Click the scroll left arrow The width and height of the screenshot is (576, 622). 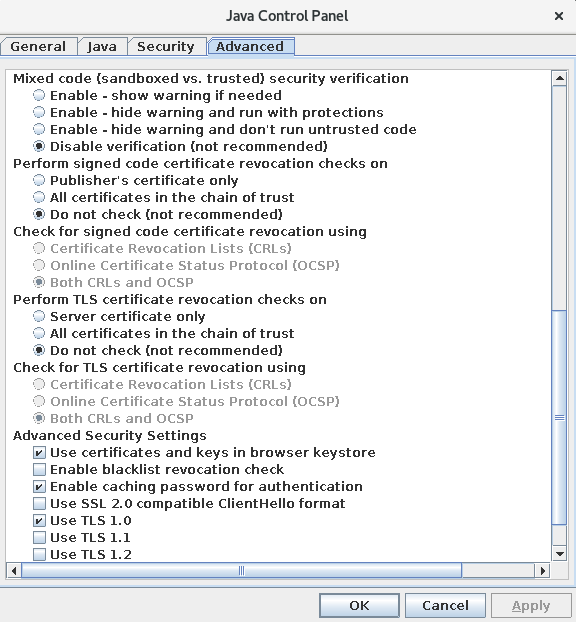coord(14,571)
